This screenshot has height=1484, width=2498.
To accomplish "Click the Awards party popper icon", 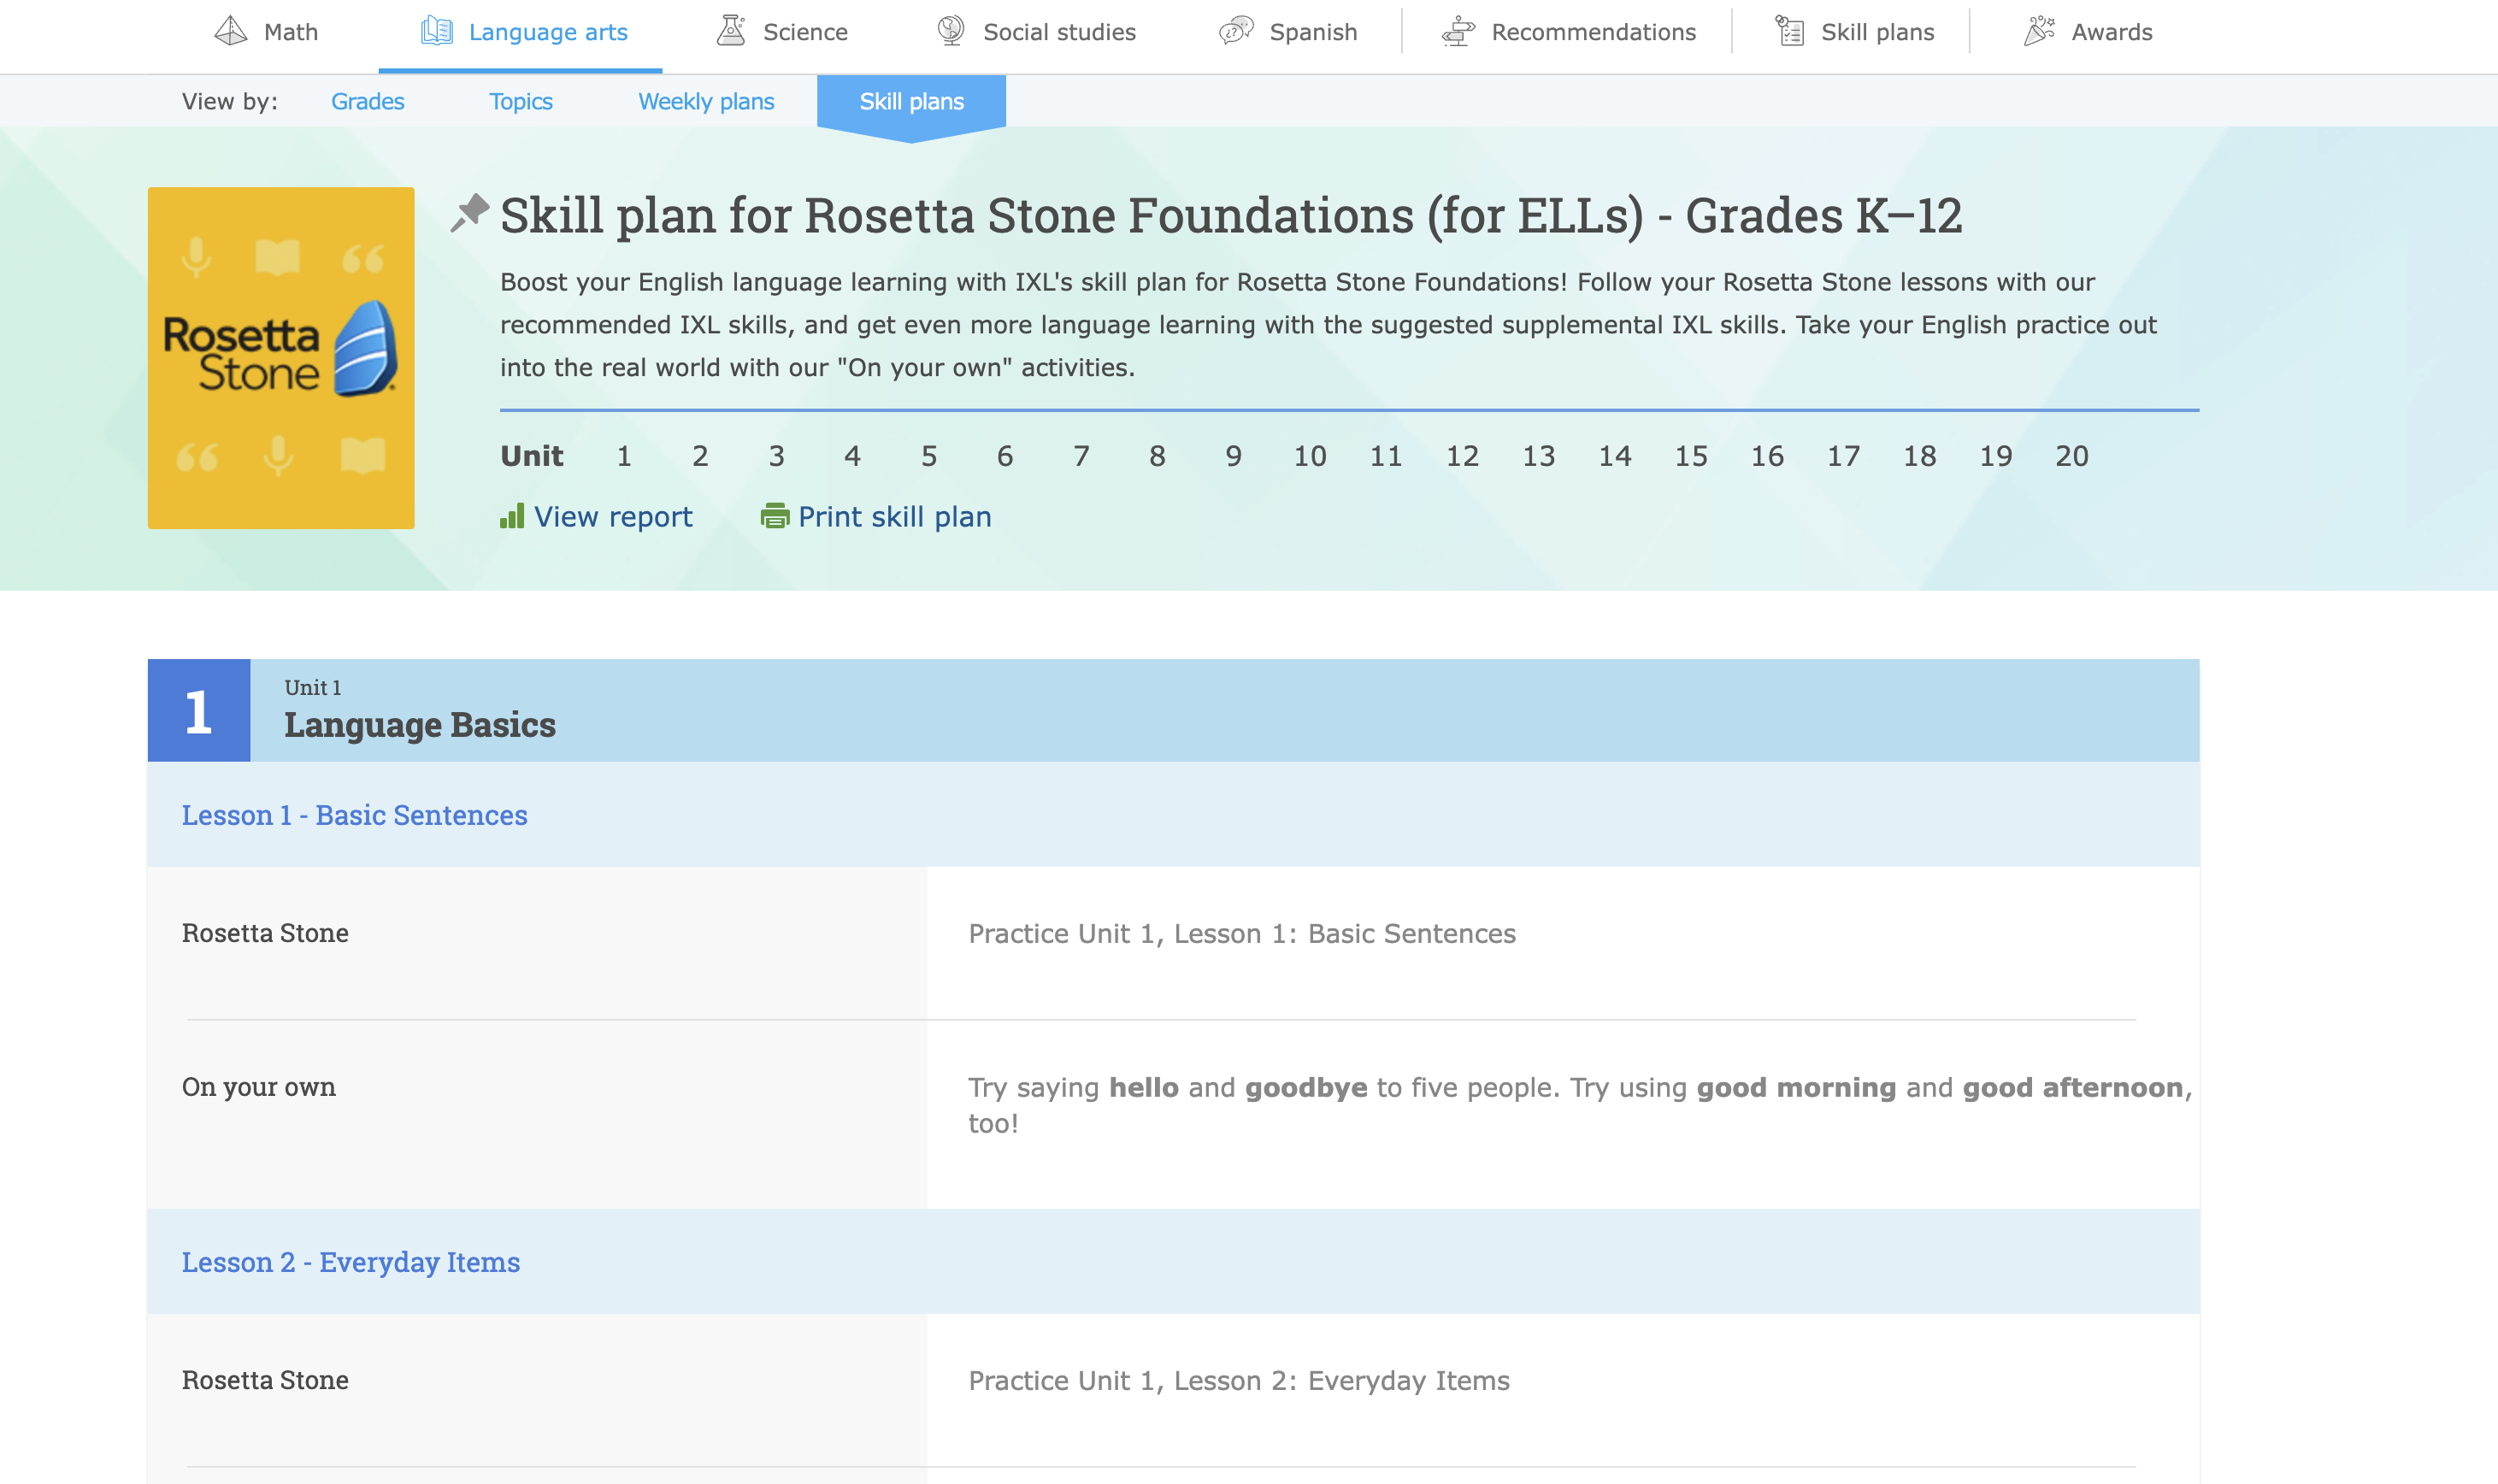I will click(x=2039, y=31).
